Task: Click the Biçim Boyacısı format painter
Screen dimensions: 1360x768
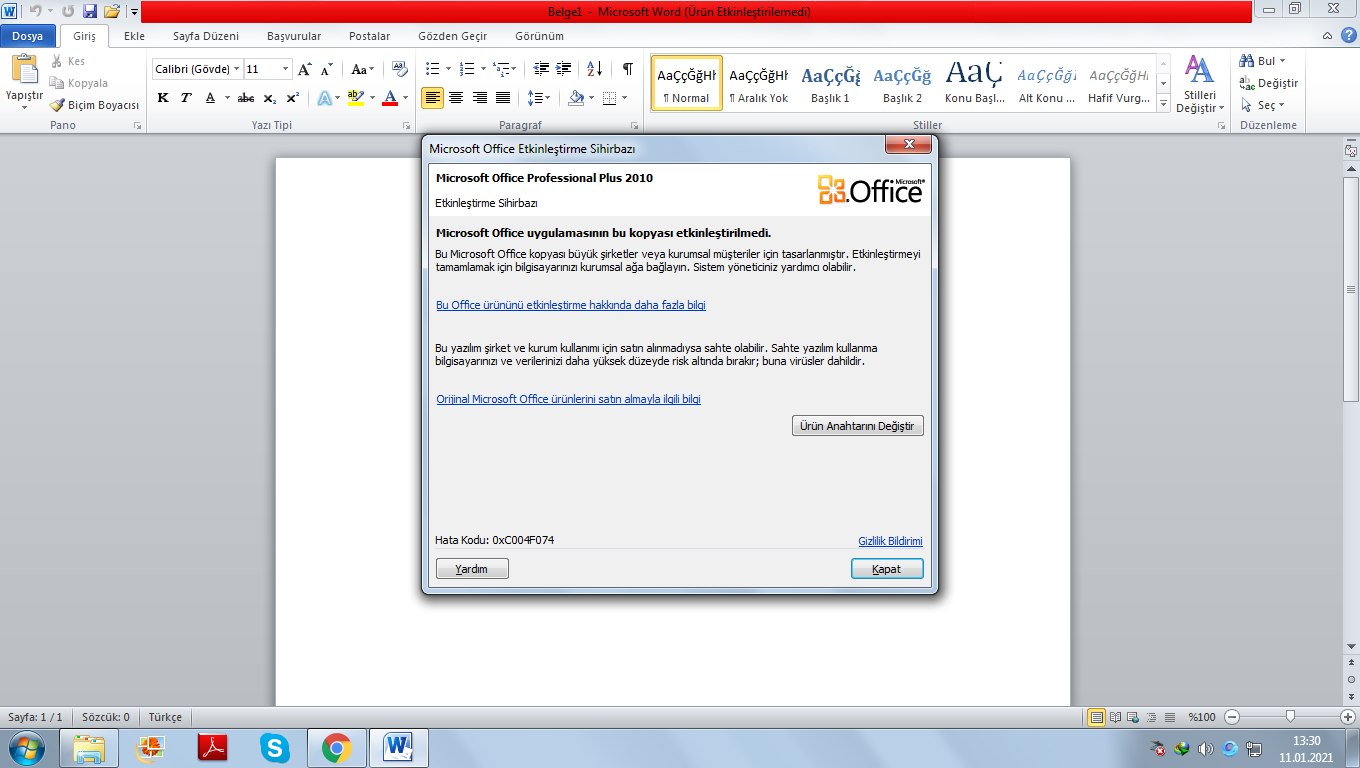Action: tap(96, 105)
